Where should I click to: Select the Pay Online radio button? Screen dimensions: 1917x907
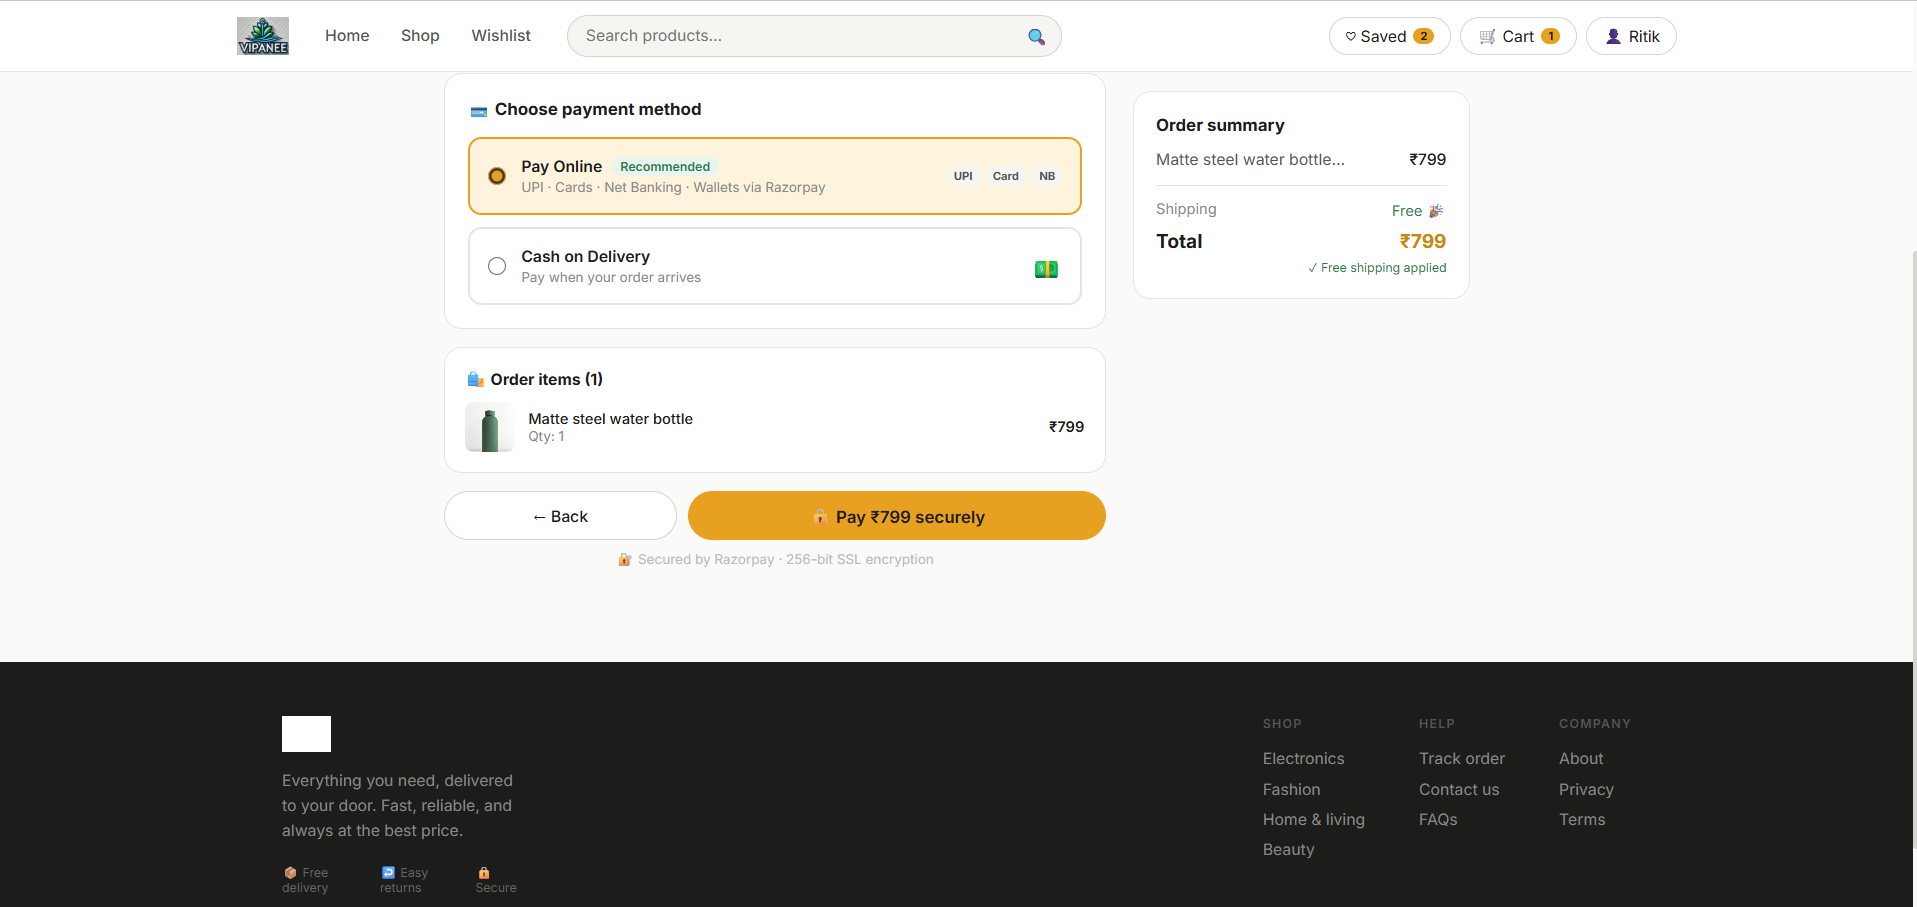[497, 176]
